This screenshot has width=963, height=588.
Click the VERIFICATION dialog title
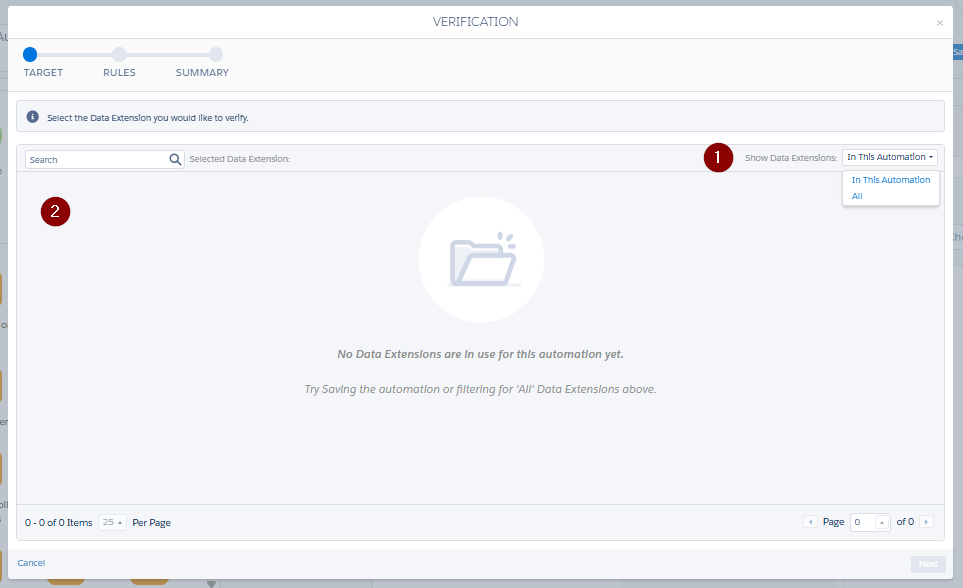pyautogui.click(x=475, y=22)
